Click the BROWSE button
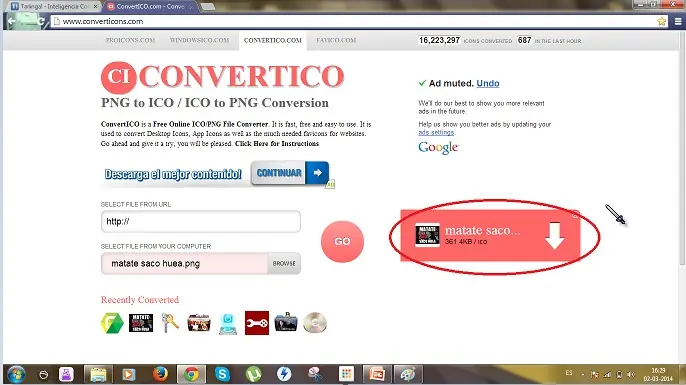Screen dimensions: 686x385 [284, 263]
